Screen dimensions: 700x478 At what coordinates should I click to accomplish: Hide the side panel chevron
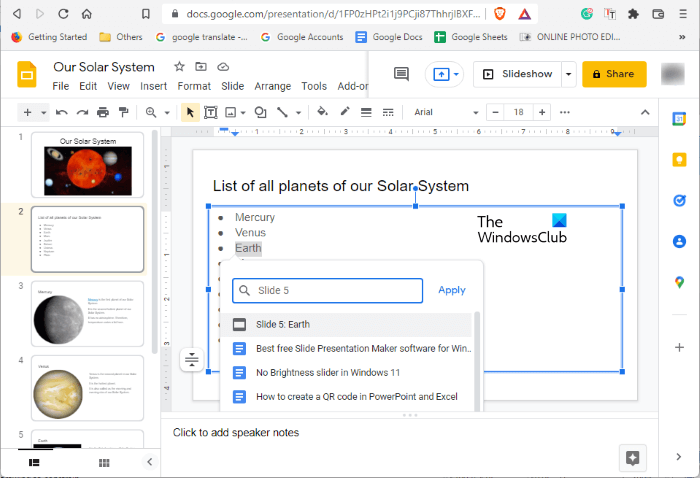[x=679, y=457]
